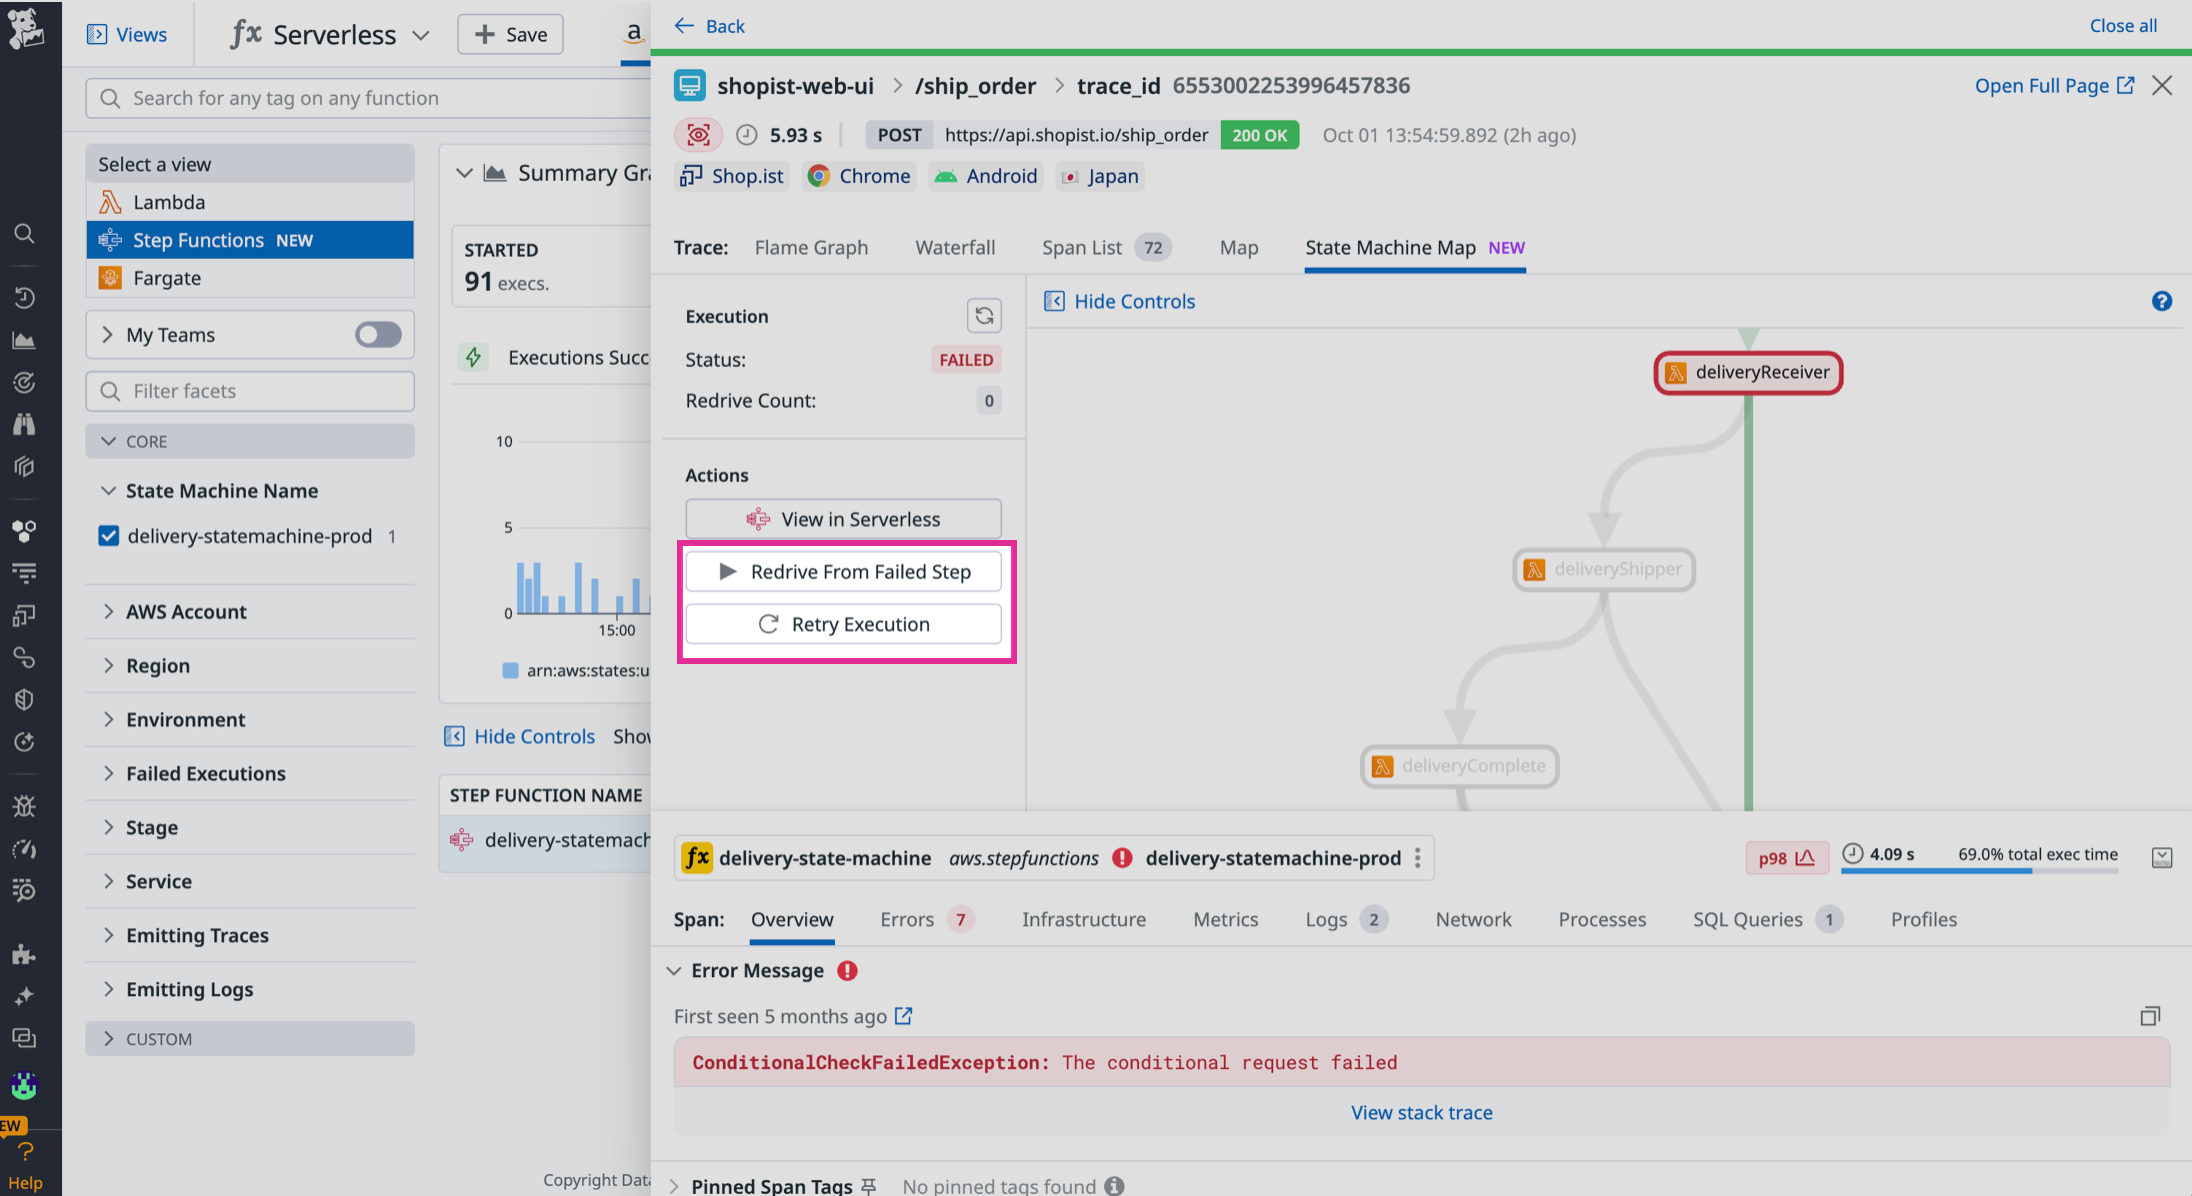Open View stack trace link

(x=1421, y=1112)
